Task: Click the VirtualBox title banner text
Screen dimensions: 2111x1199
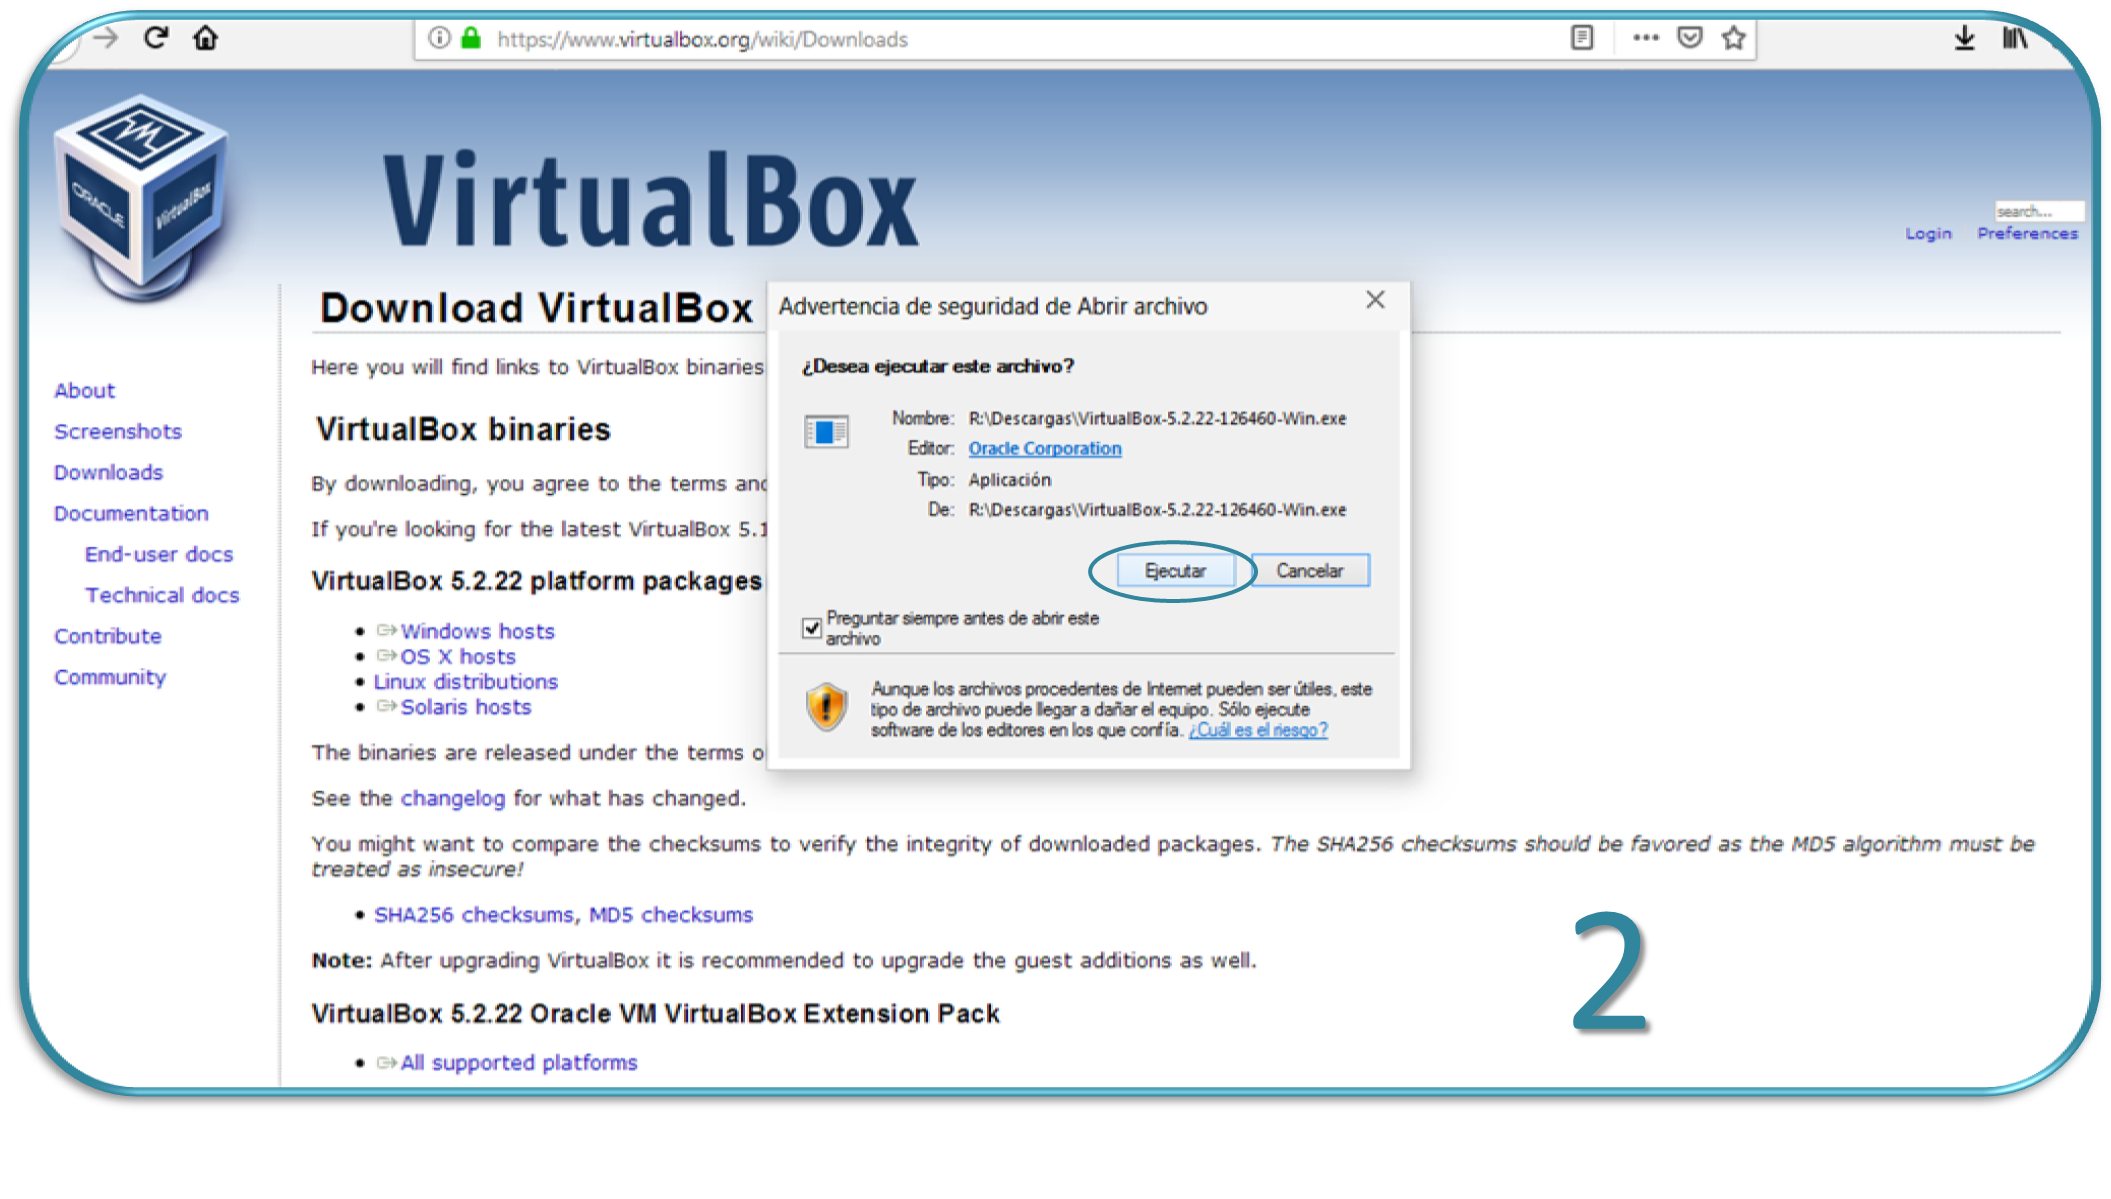Action: pos(650,200)
